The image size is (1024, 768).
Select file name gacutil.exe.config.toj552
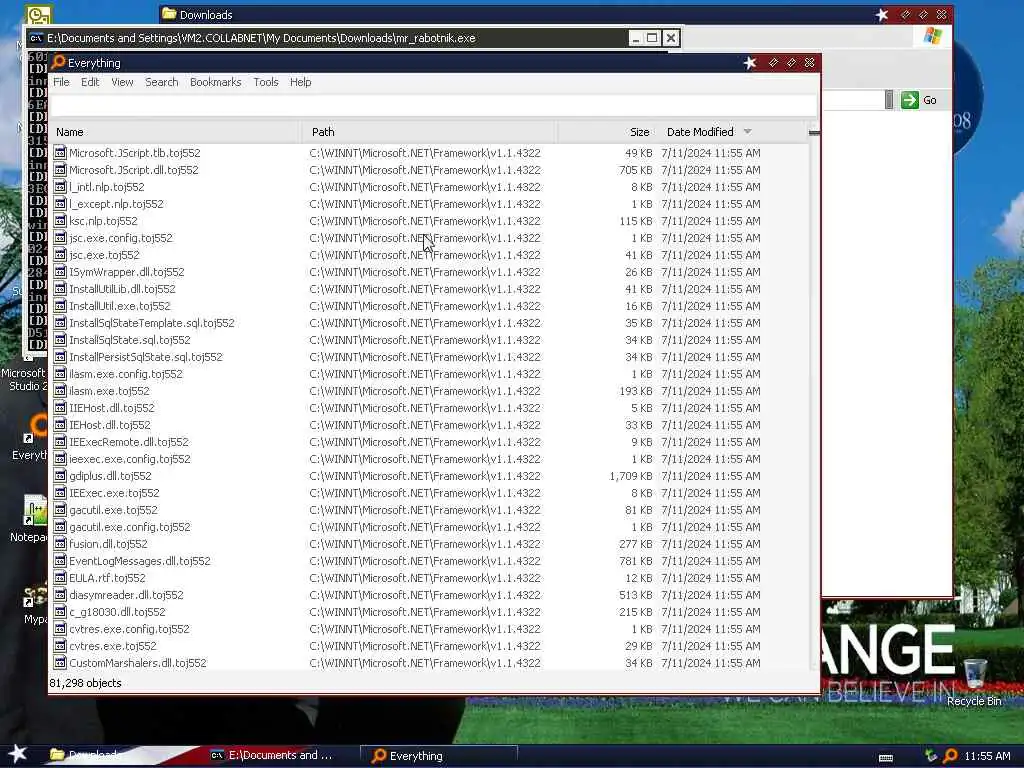(x=130, y=527)
